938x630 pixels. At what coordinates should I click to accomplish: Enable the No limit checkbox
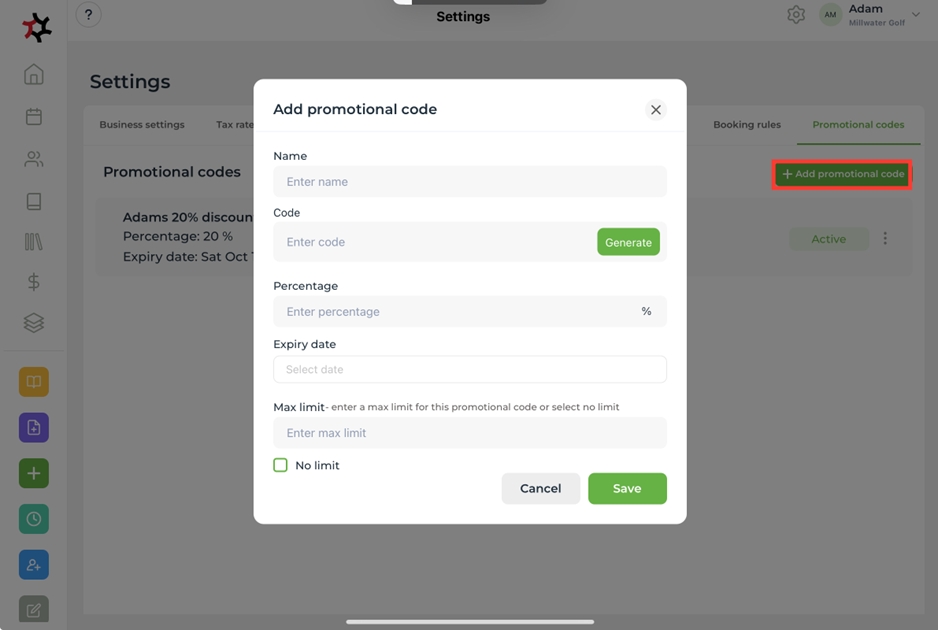(x=281, y=465)
